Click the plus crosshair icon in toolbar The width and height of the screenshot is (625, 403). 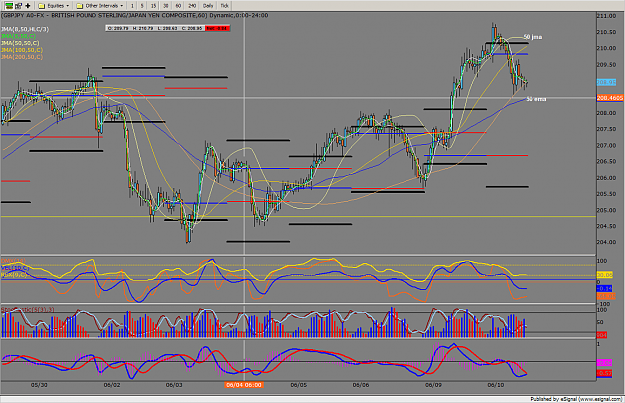[x=28, y=6]
